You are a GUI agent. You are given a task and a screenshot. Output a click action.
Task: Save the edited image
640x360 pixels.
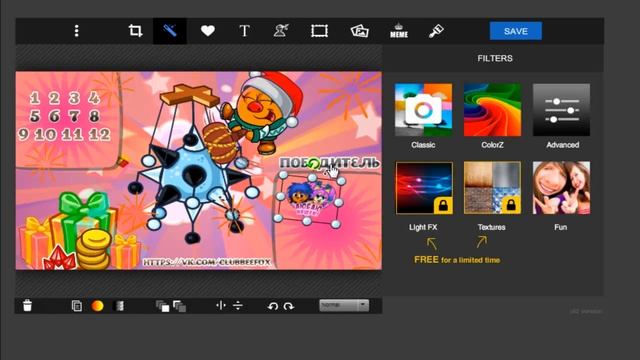pyautogui.click(x=516, y=31)
